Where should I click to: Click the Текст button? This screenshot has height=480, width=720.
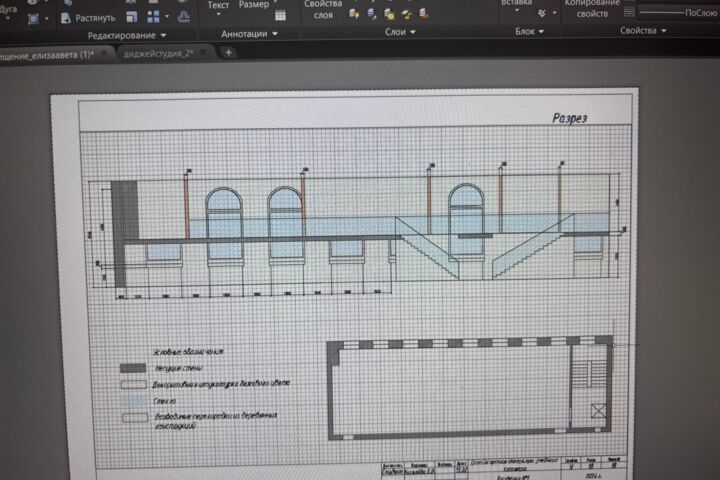(x=218, y=6)
